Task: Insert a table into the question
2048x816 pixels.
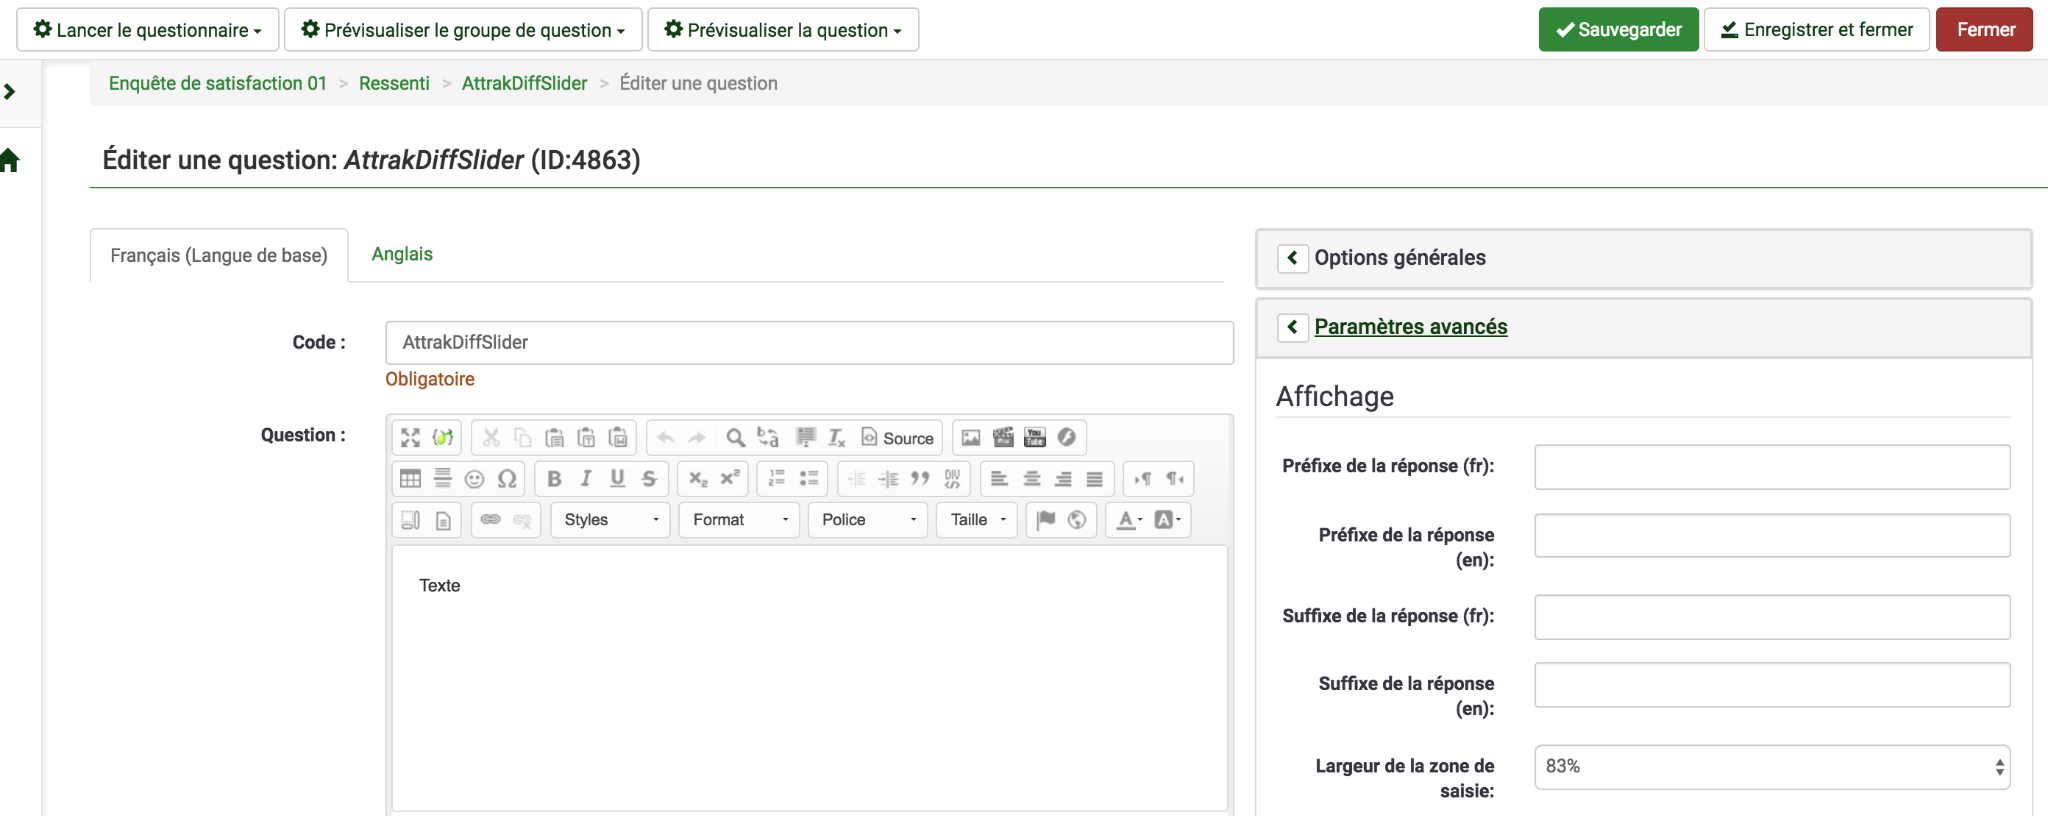Action: click(410, 479)
